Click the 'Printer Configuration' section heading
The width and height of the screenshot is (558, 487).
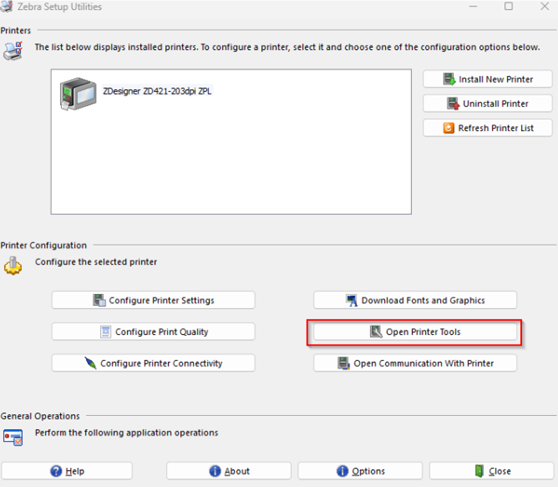[43, 245]
